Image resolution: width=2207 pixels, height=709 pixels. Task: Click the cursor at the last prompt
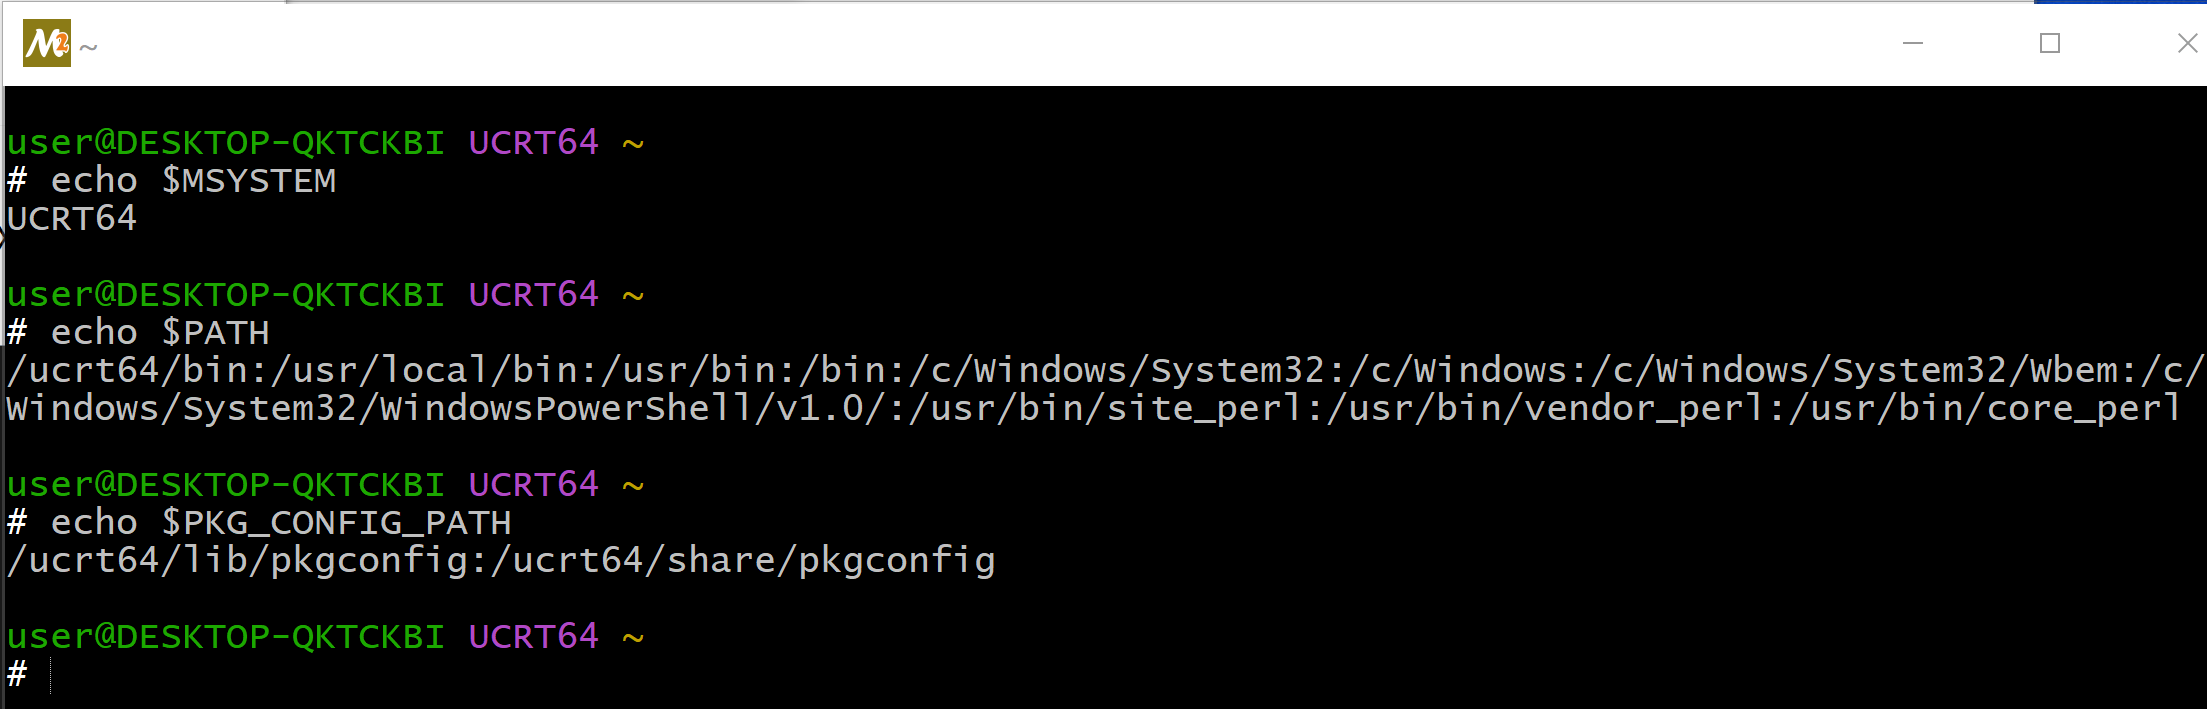coord(50,675)
